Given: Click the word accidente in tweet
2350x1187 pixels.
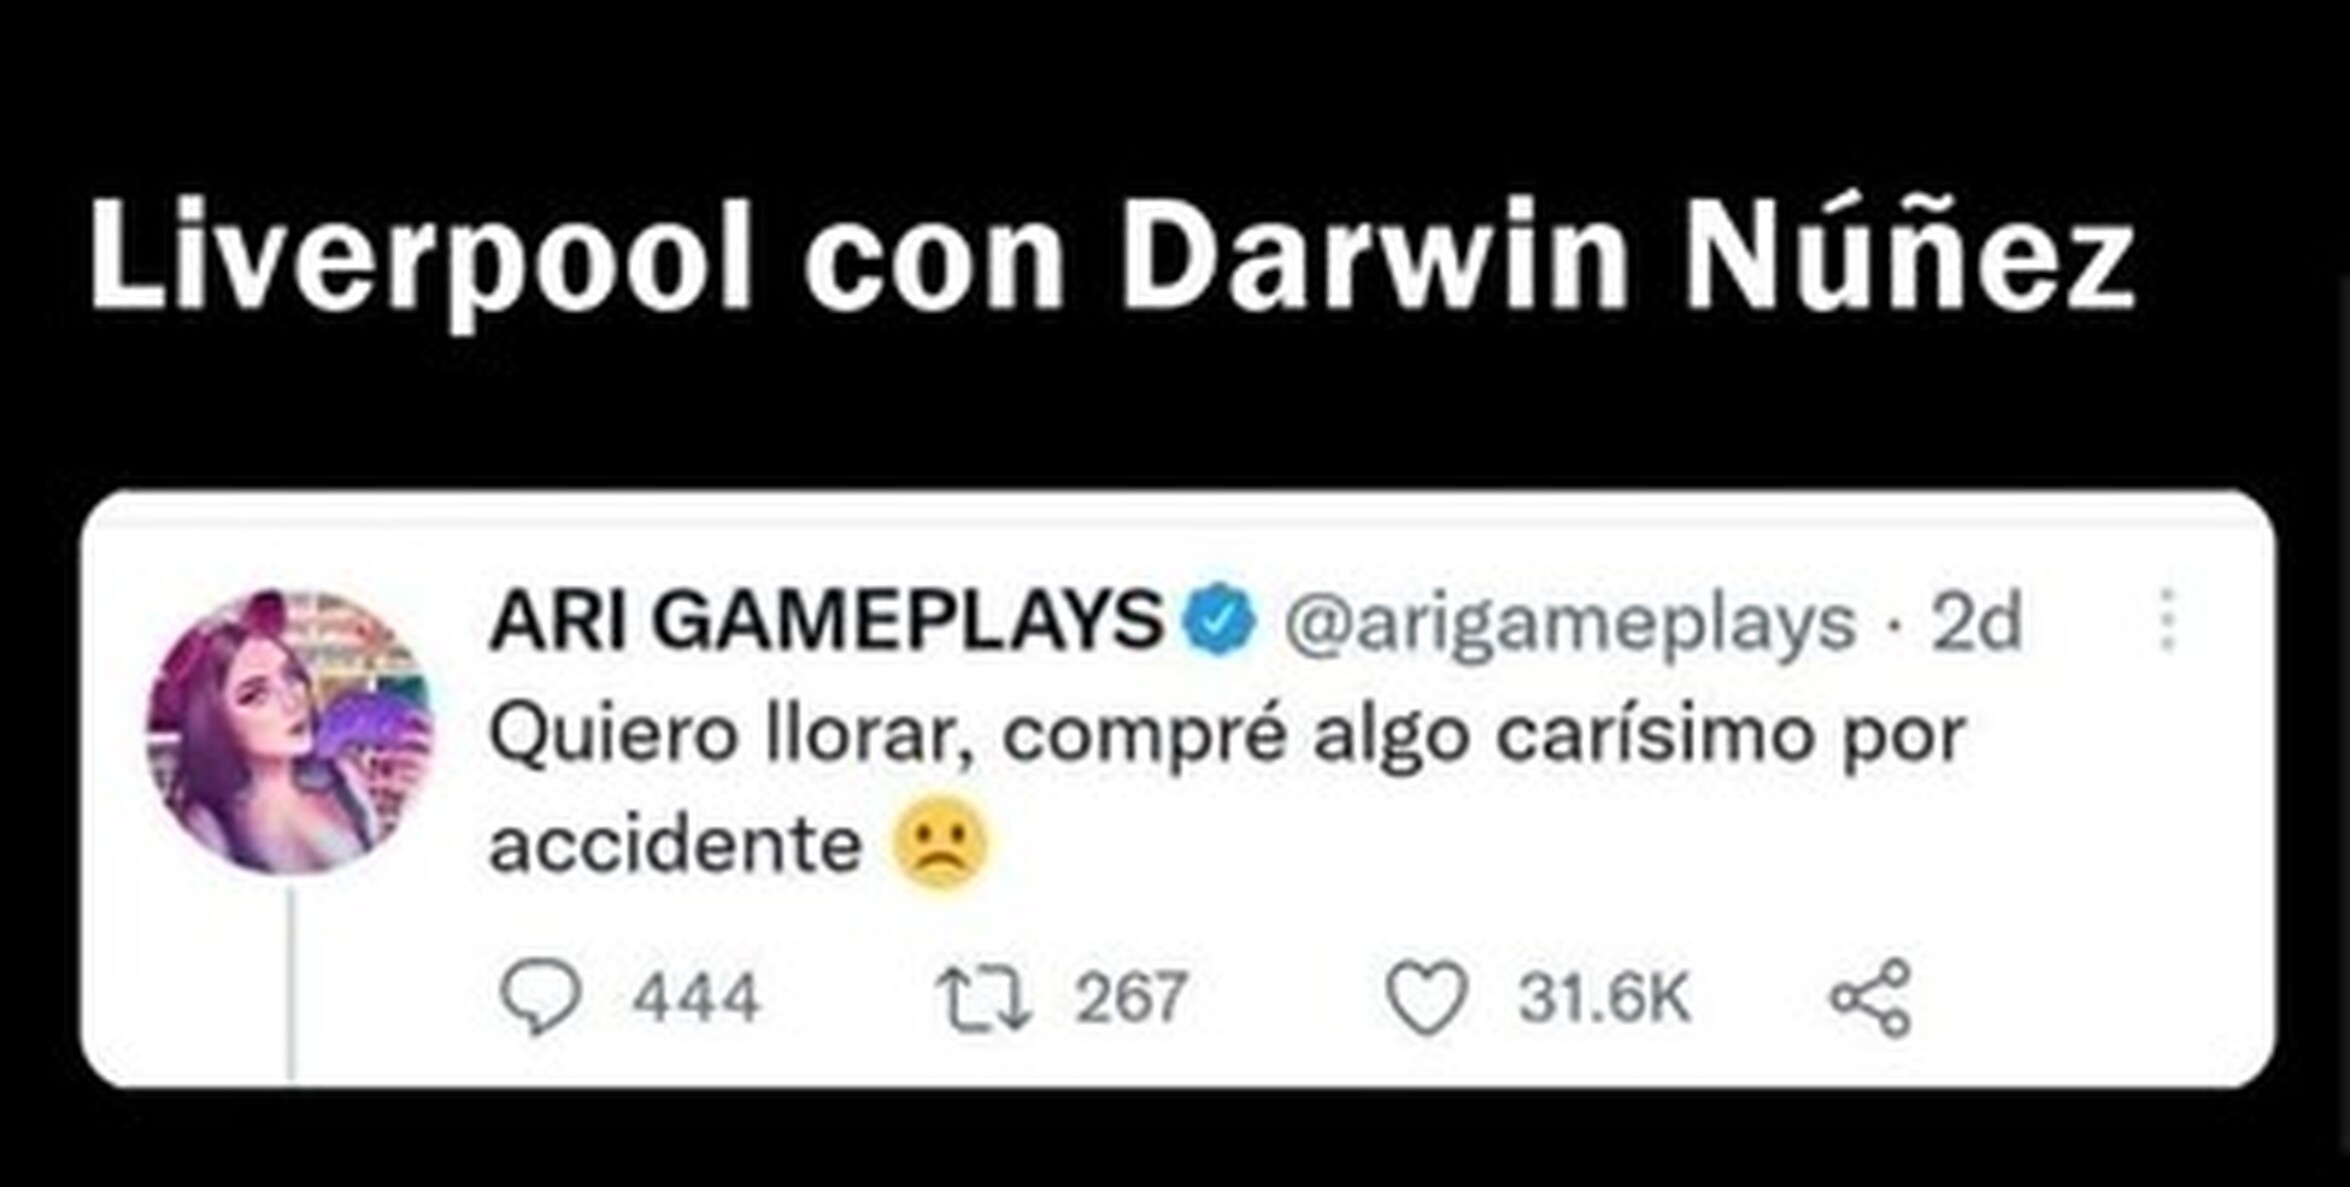Looking at the screenshot, I should [x=675, y=845].
